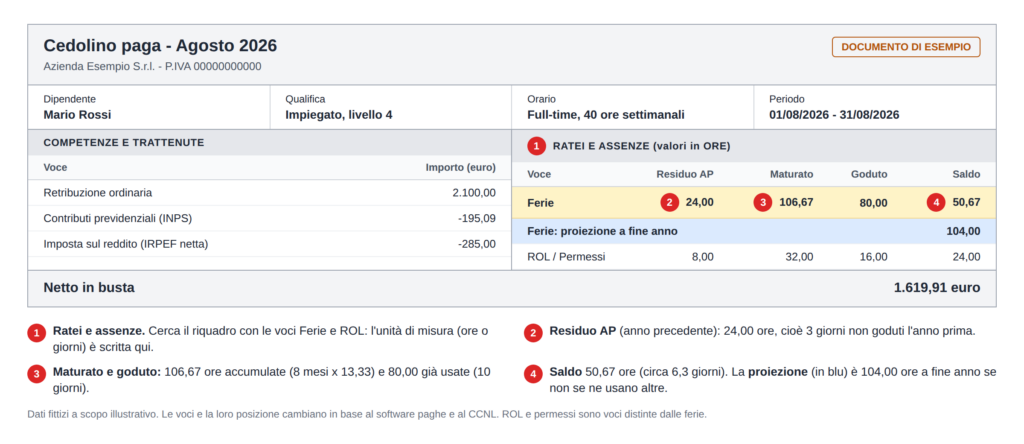Viewport: 1024px width, 444px height.
Task: Select the Imposta sul reddito (IRPEF netta) row
Action: (x=269, y=244)
